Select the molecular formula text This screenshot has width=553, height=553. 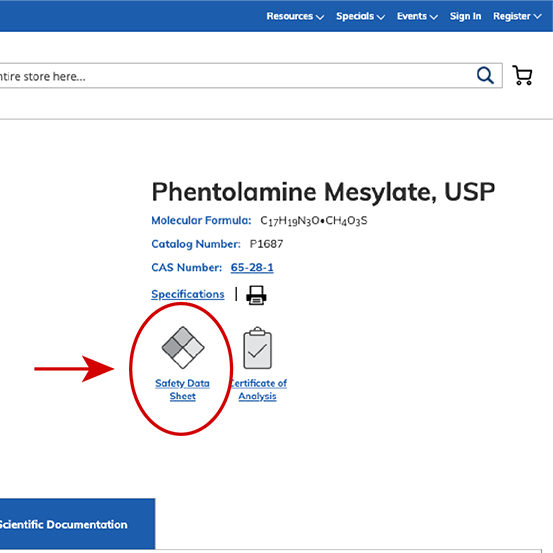[x=314, y=221]
